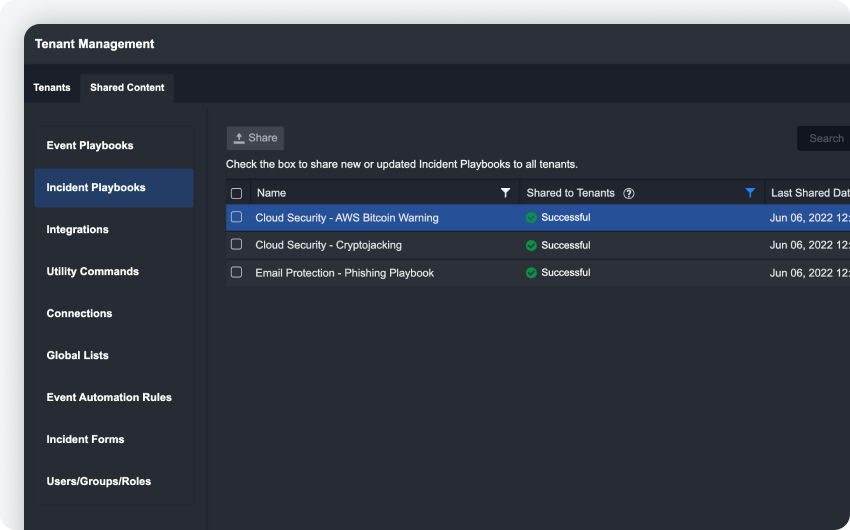Screen dimensions: 850x530
Task: Select Global Lists in the sidebar
Action: pos(78,356)
